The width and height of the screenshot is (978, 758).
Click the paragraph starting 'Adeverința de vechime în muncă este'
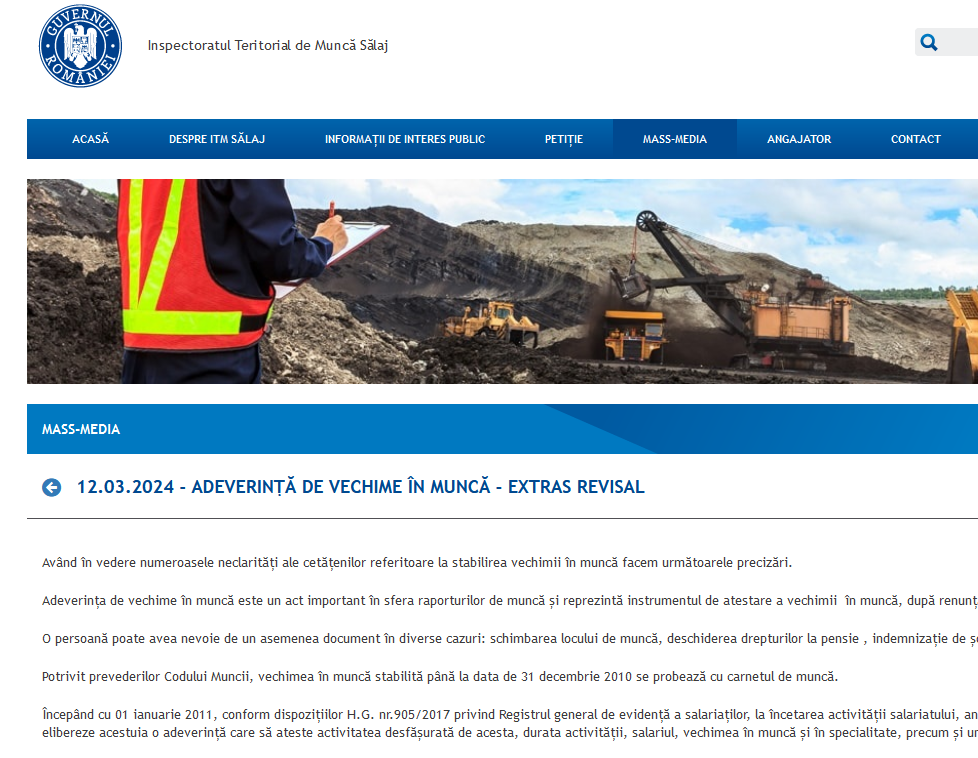[500, 601]
